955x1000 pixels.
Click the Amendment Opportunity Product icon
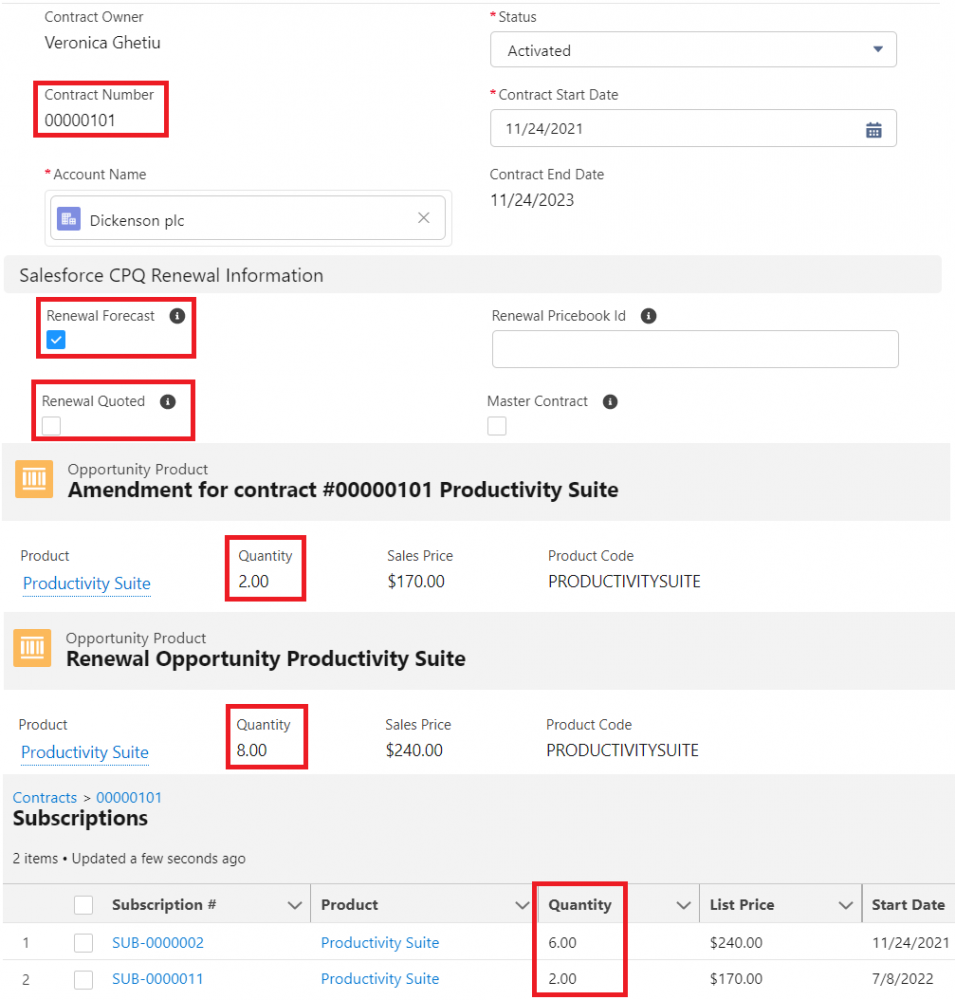click(x=34, y=479)
